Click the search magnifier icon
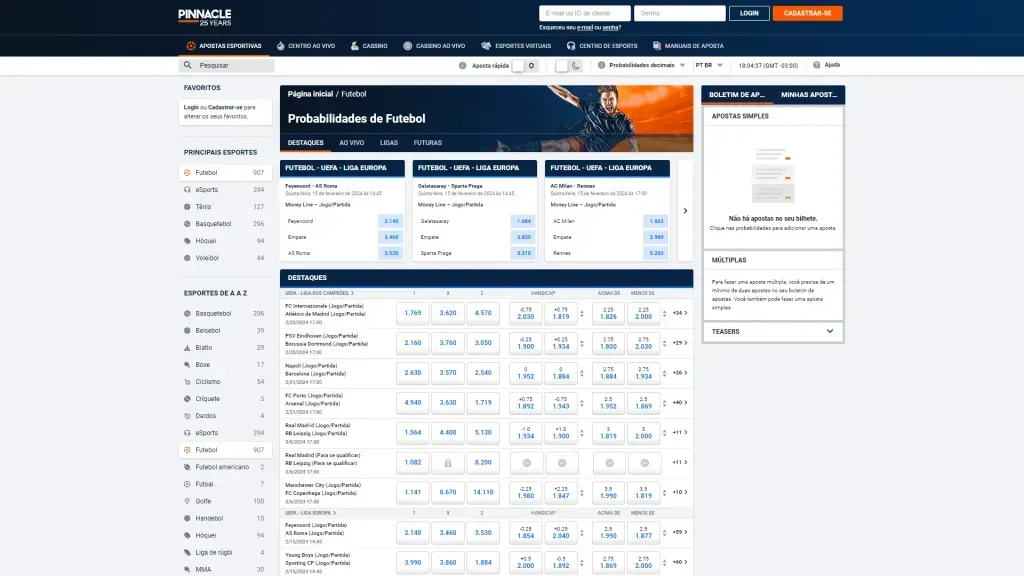The image size is (1024, 576). tap(185, 64)
